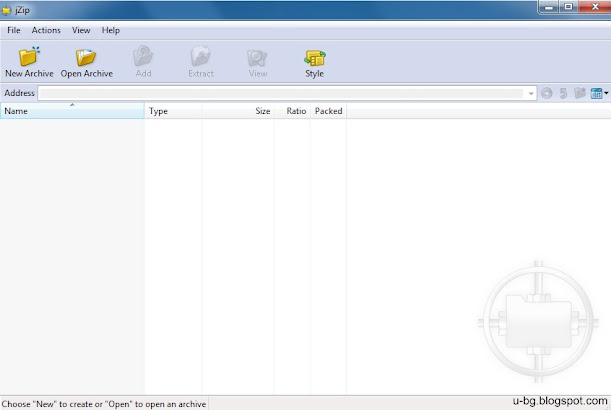Click the Extract toolbar icon
This screenshot has width=611, height=410.
click(x=200, y=57)
